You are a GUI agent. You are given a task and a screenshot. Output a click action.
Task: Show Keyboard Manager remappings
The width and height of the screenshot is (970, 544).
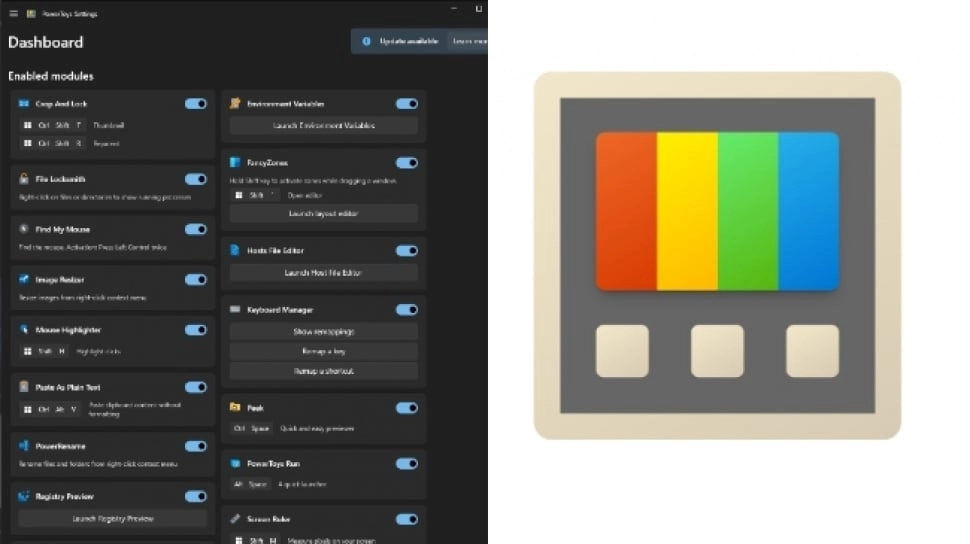(x=324, y=331)
